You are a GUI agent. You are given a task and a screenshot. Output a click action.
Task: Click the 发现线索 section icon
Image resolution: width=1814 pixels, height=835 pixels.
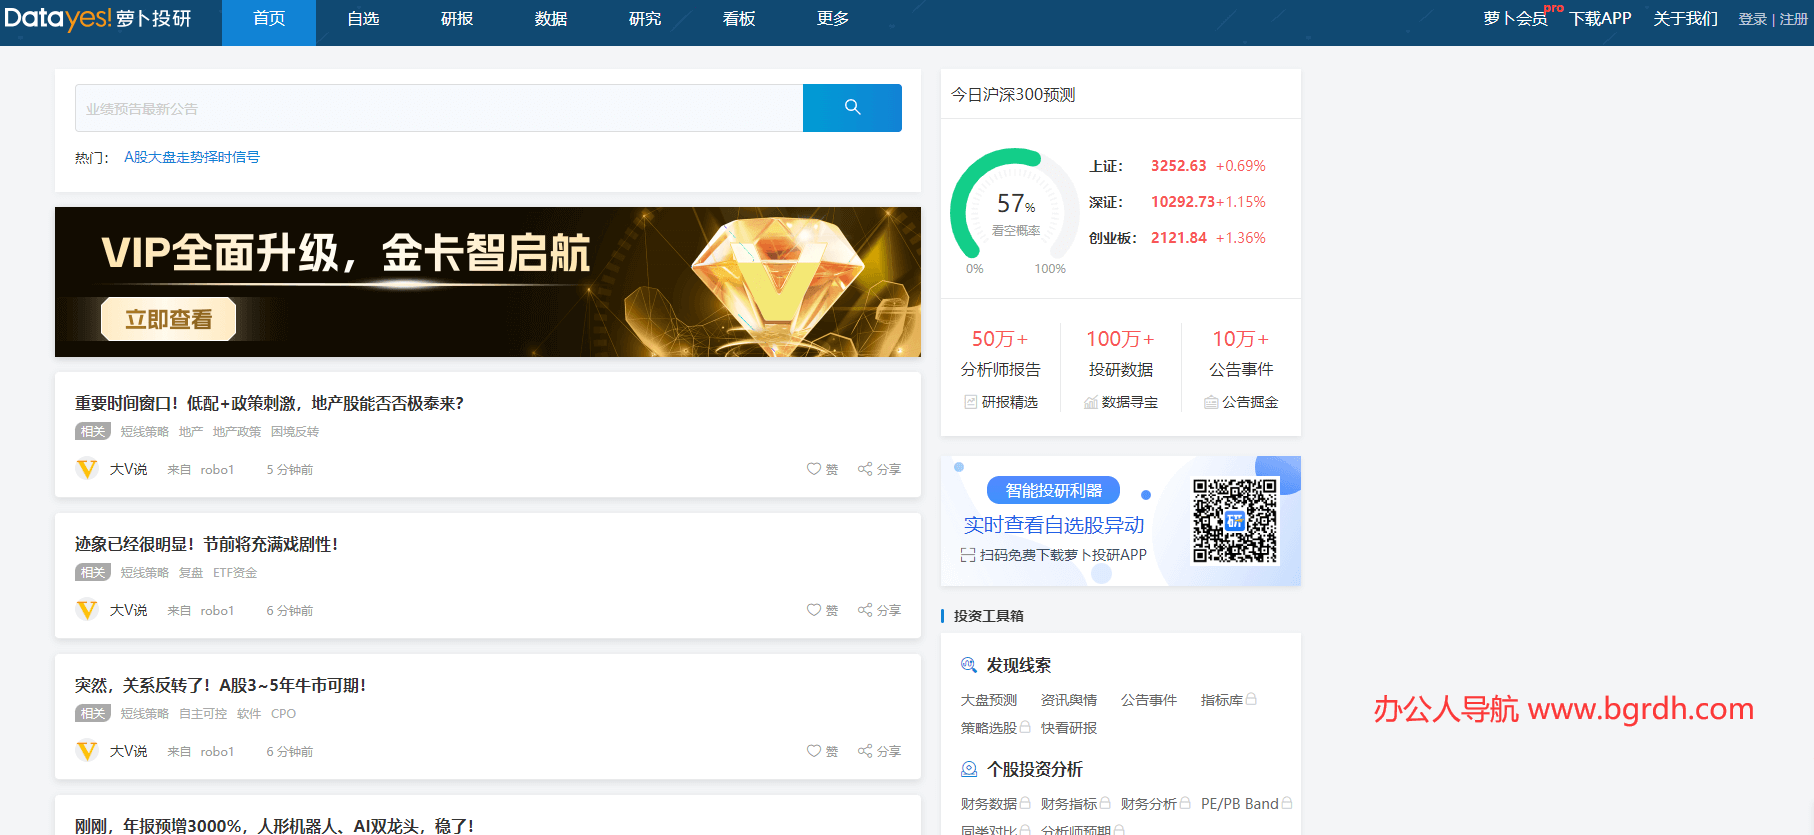968,665
